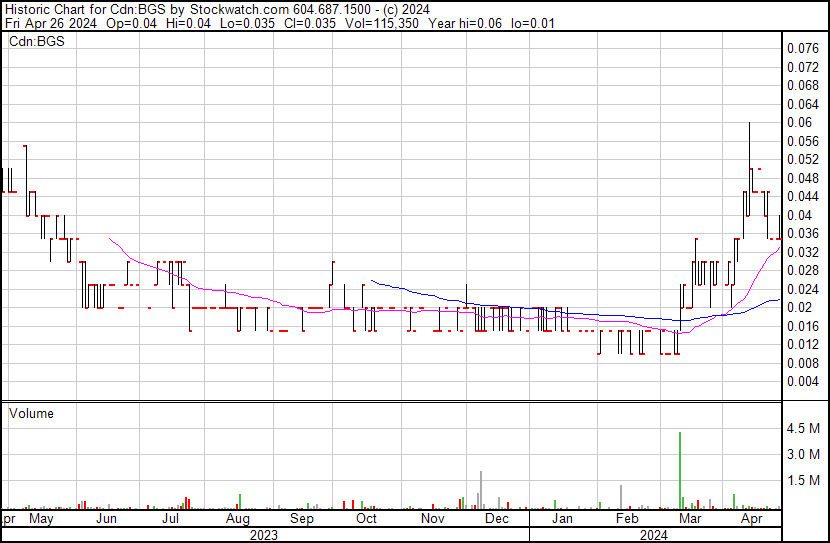Click the 0.036 price axis label
The height and width of the screenshot is (543, 830).
click(x=803, y=233)
